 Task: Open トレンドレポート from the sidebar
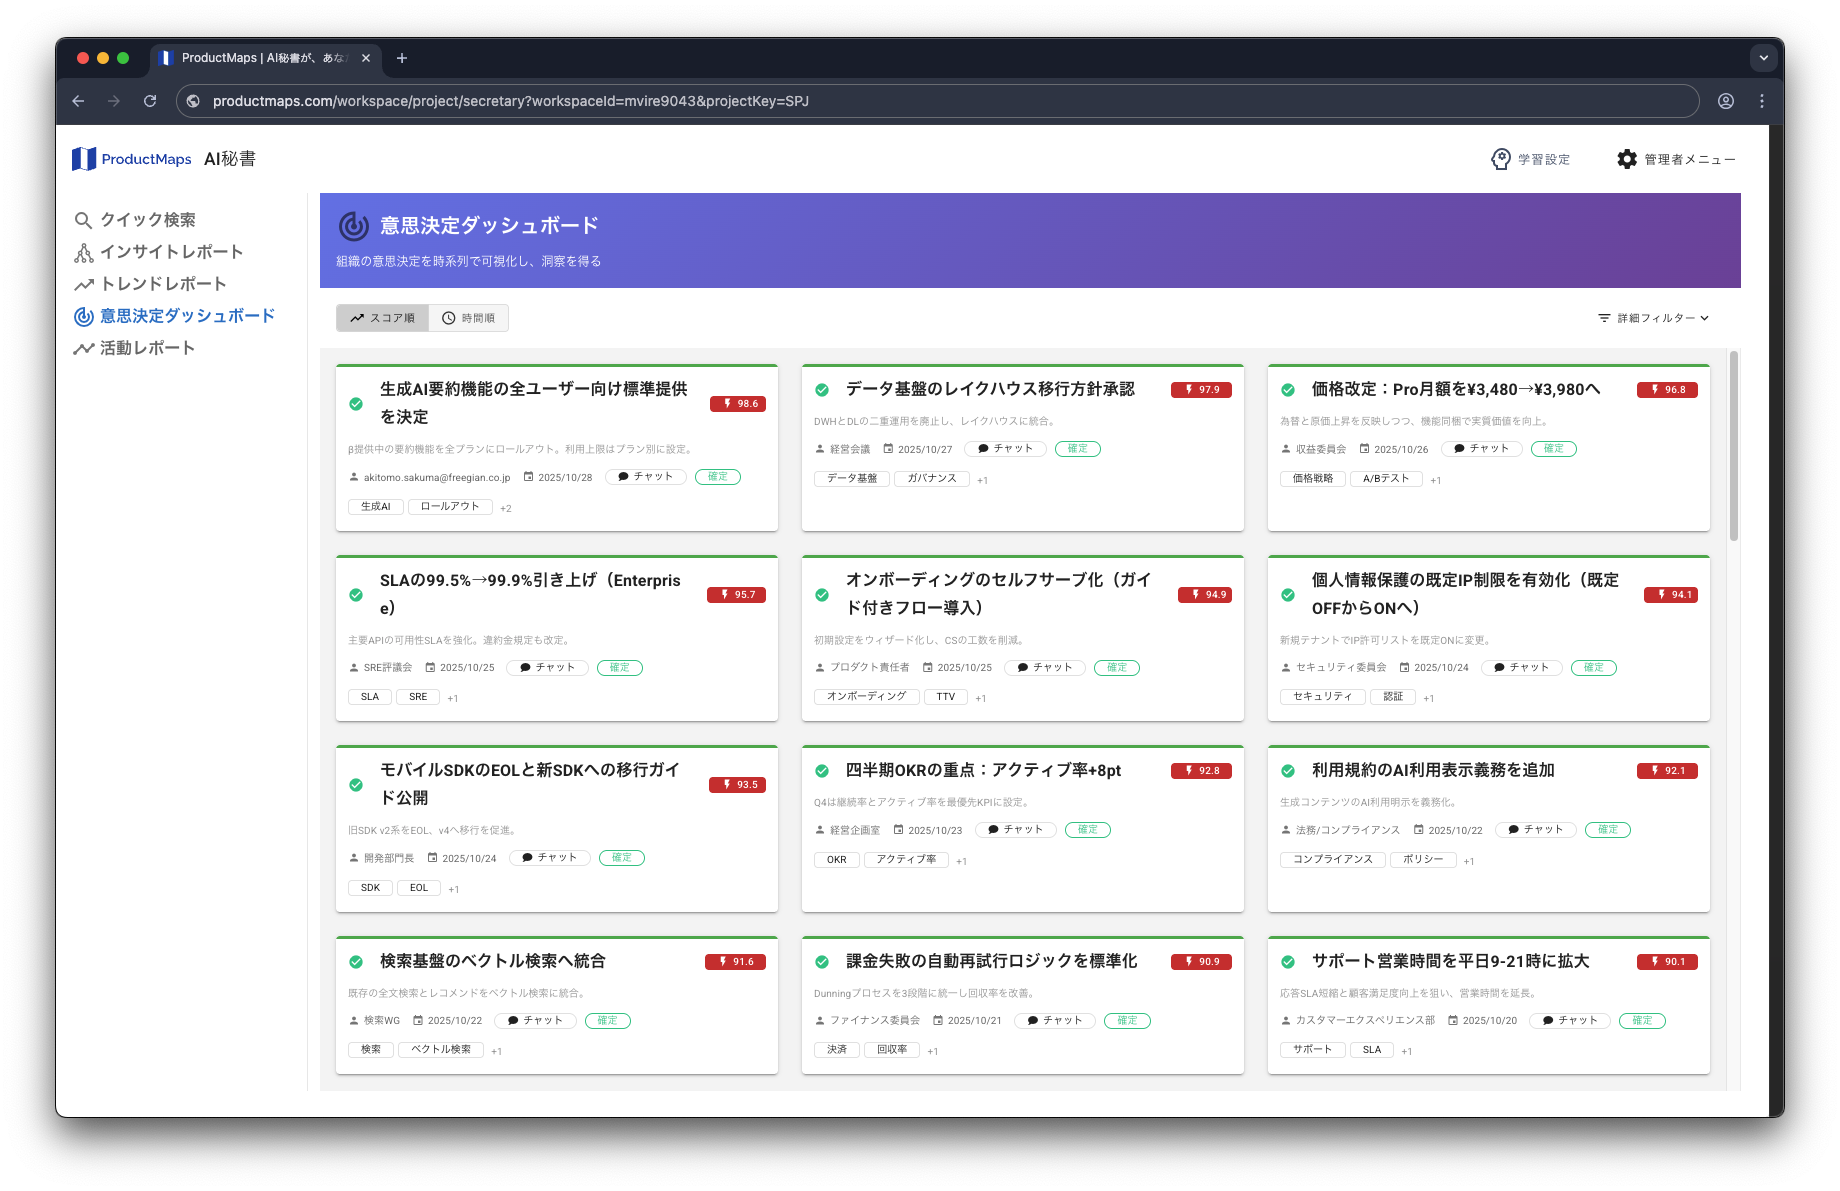(84, 284)
